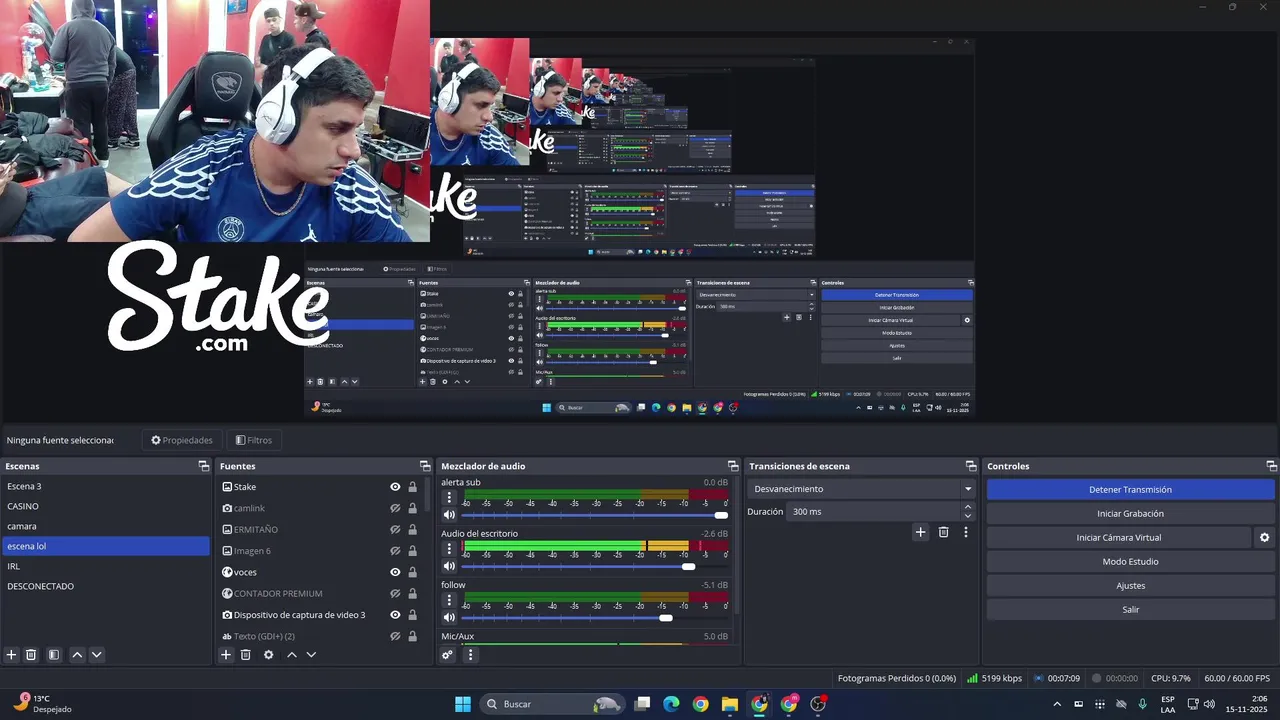Show hidden system tray icons chevron
This screenshot has height=720, width=1280.
click(x=1057, y=704)
